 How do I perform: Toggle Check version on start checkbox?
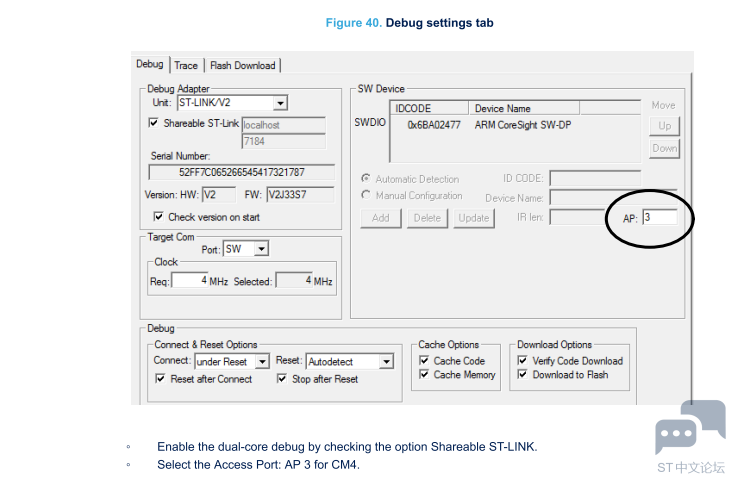159,217
